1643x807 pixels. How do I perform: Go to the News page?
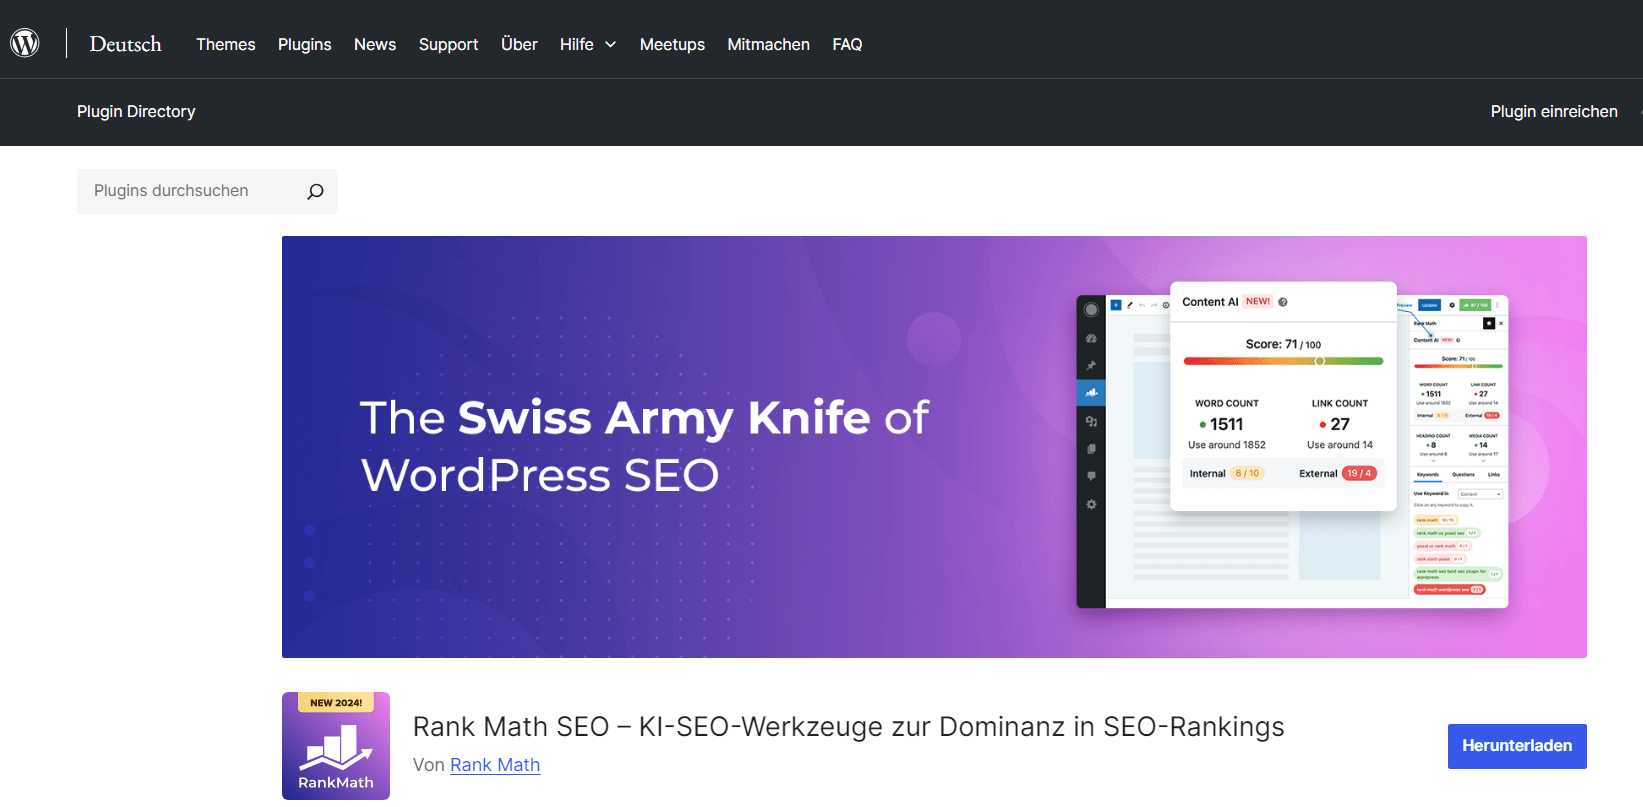[x=375, y=44]
